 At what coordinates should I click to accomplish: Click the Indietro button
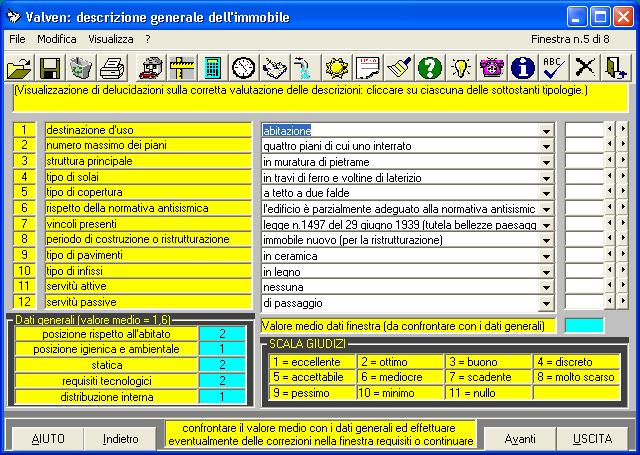click(121, 439)
